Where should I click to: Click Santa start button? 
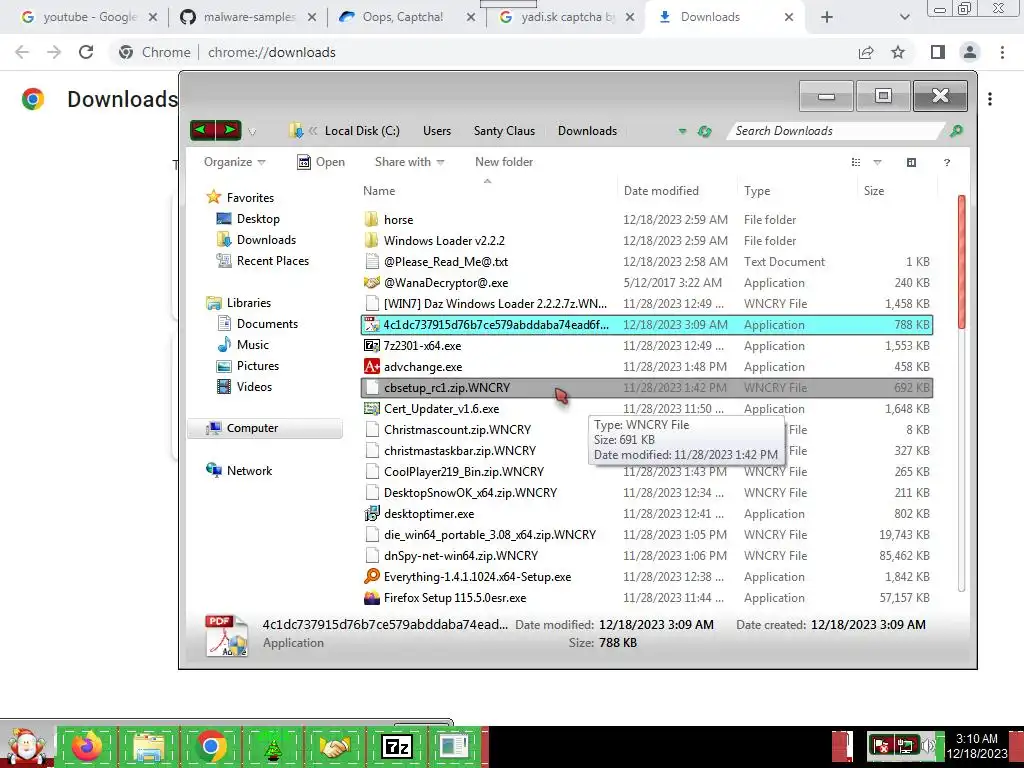coord(26,746)
